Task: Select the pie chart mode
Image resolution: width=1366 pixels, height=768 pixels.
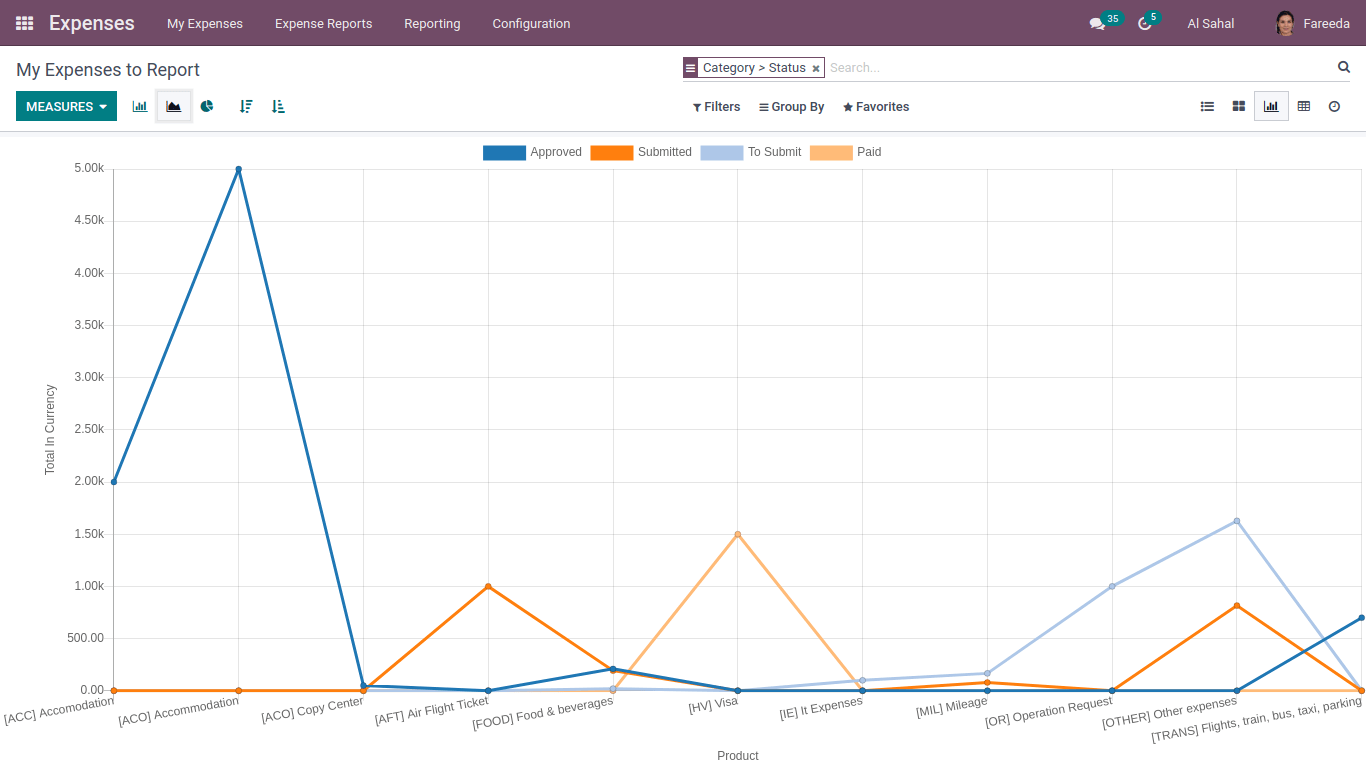Action: point(207,106)
